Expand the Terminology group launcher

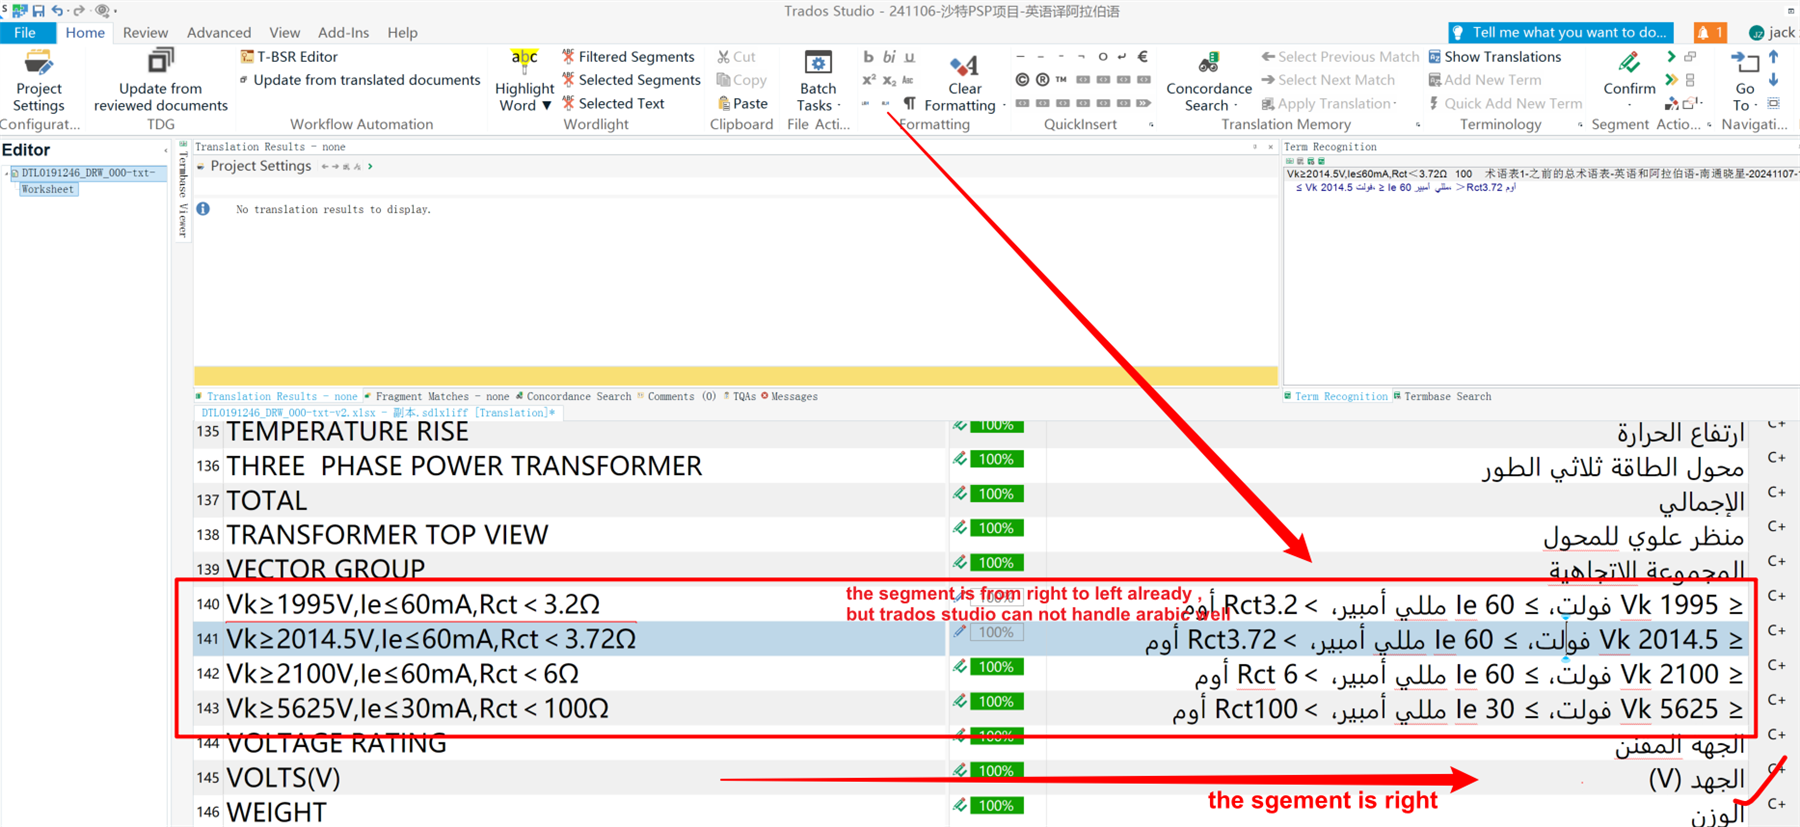tap(1580, 125)
